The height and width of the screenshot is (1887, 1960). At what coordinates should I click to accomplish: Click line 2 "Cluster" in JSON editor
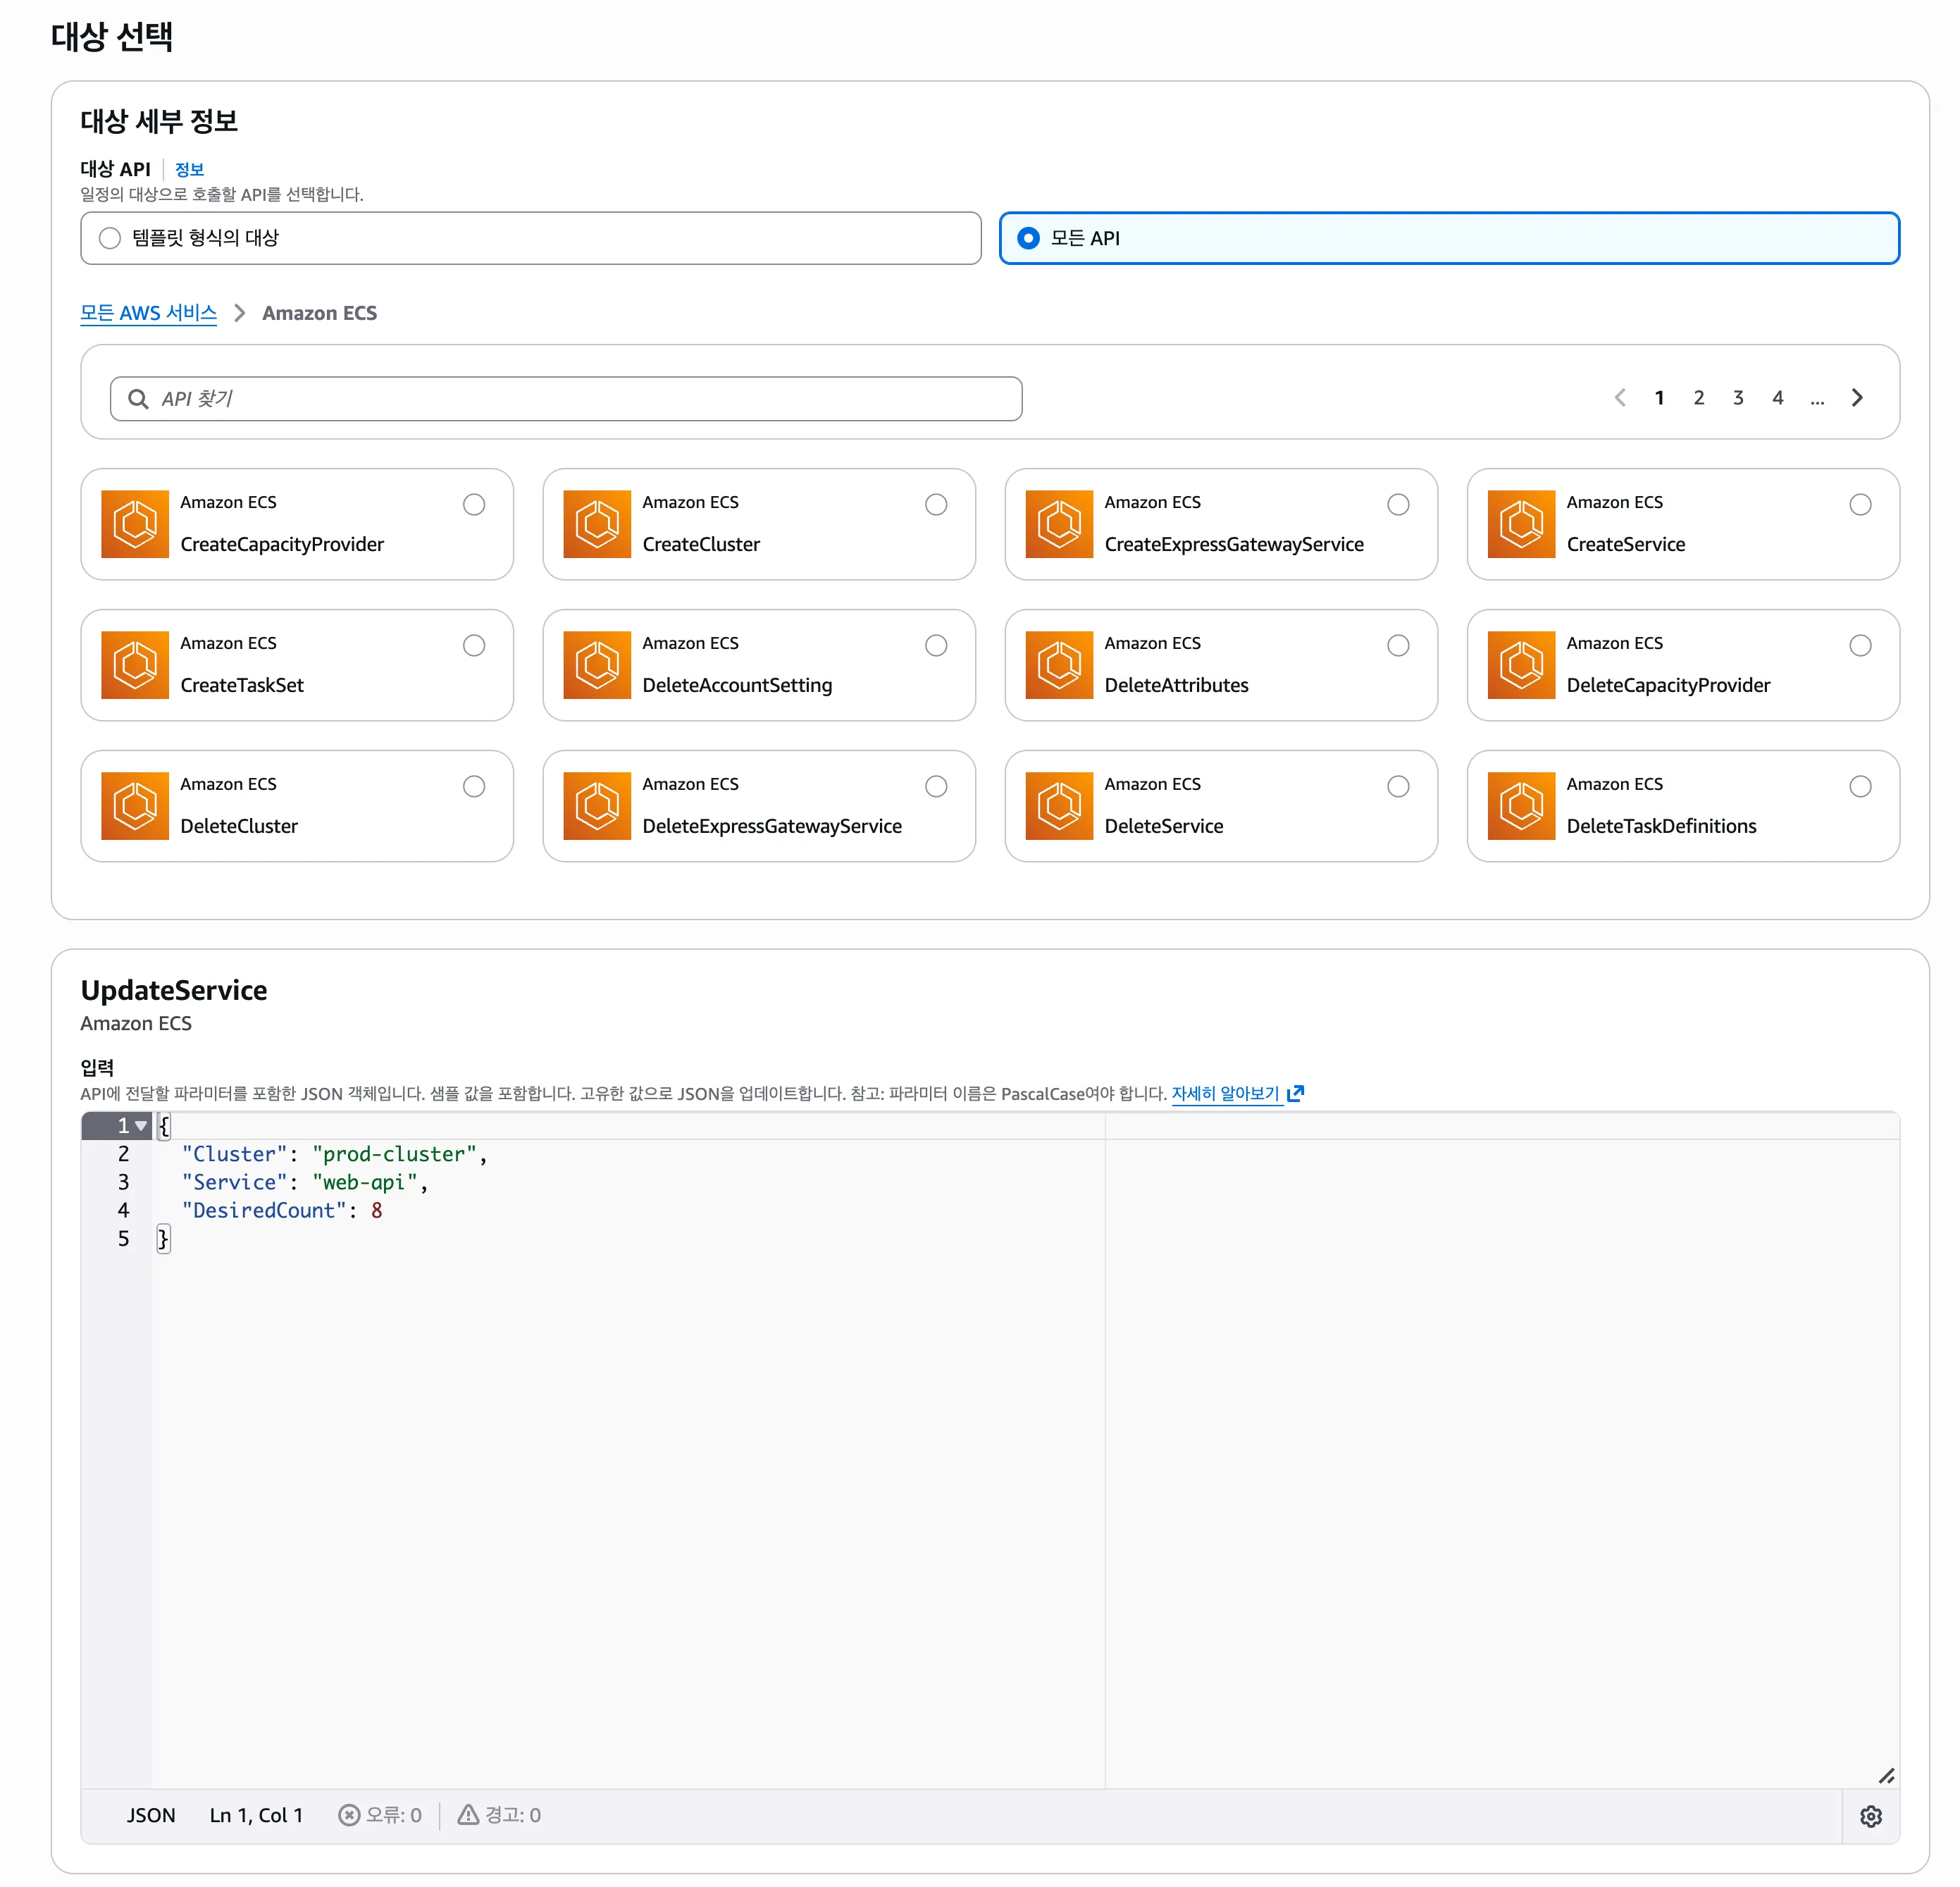(234, 1154)
